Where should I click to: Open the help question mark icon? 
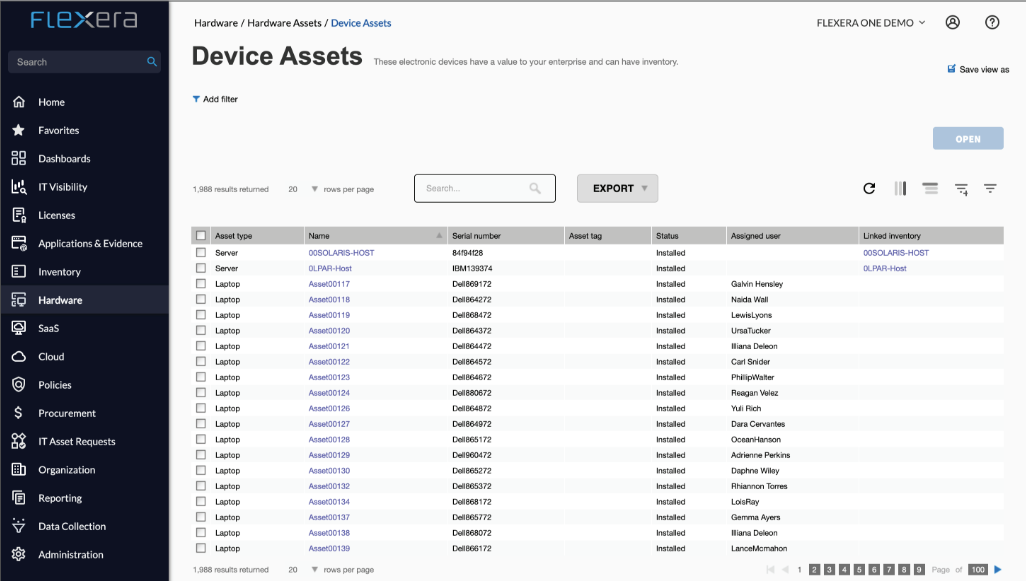coord(992,22)
